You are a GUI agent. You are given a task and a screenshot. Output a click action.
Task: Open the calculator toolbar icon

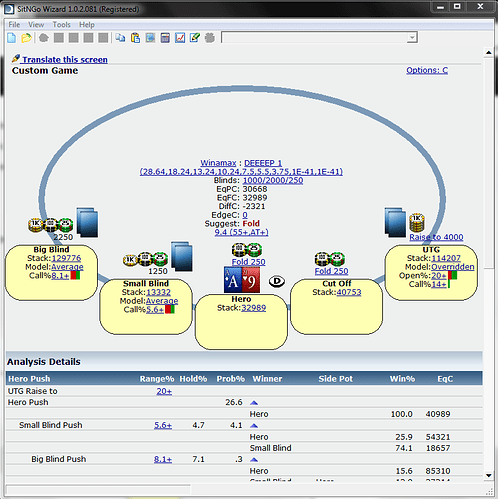tap(165, 38)
